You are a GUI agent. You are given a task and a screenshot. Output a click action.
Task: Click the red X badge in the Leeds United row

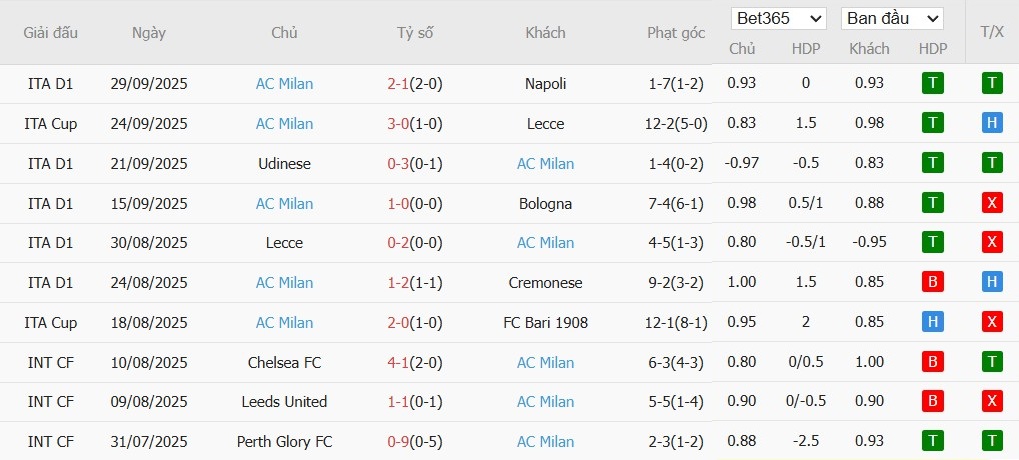click(992, 402)
